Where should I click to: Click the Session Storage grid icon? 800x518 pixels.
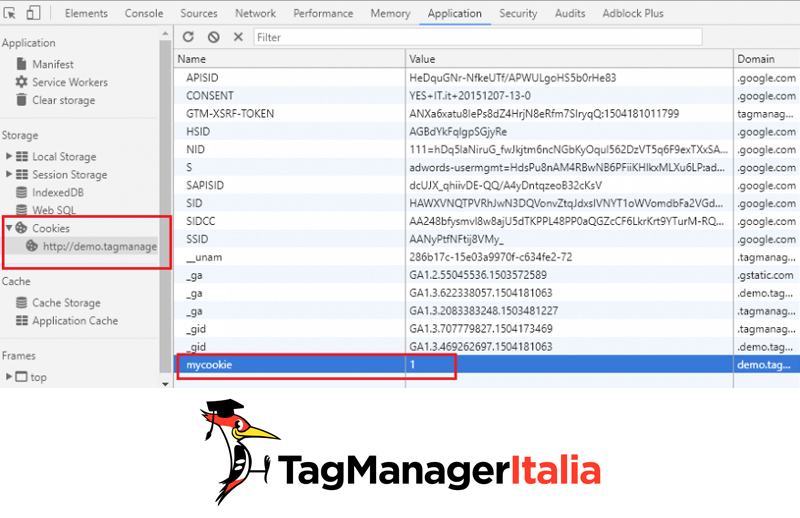click(22, 174)
